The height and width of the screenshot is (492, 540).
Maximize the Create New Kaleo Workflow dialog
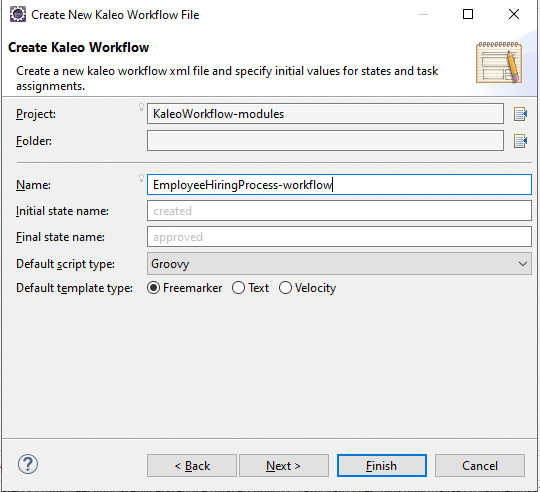pyautogui.click(x=468, y=14)
